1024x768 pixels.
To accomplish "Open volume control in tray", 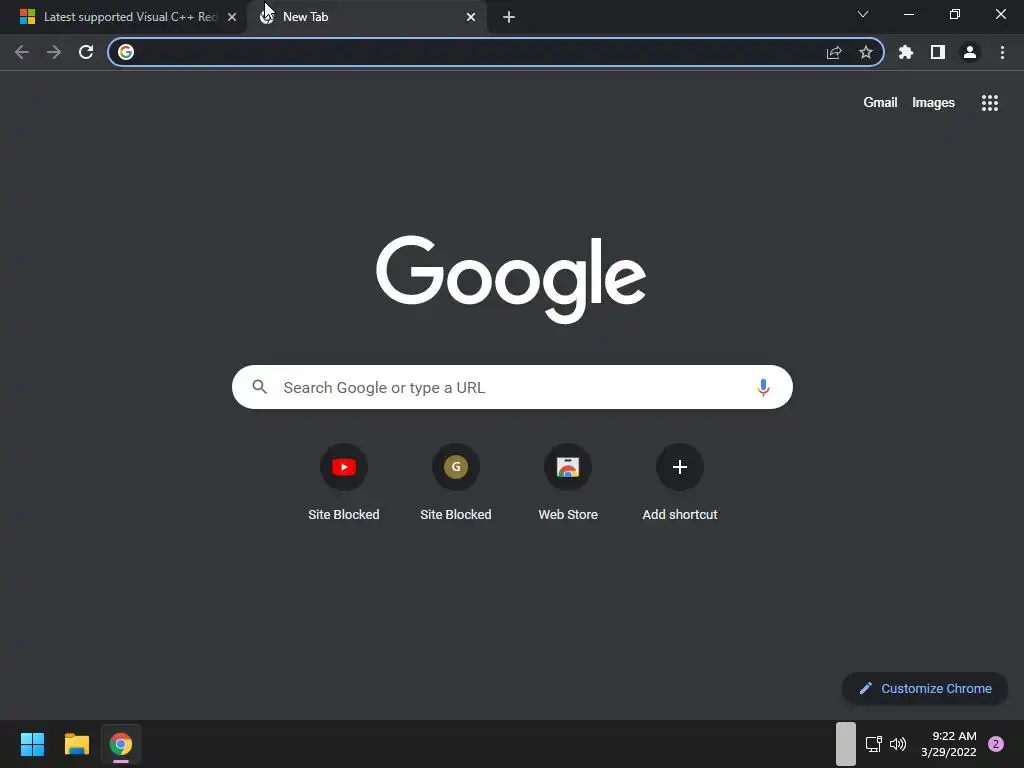I will pyautogui.click(x=898, y=744).
